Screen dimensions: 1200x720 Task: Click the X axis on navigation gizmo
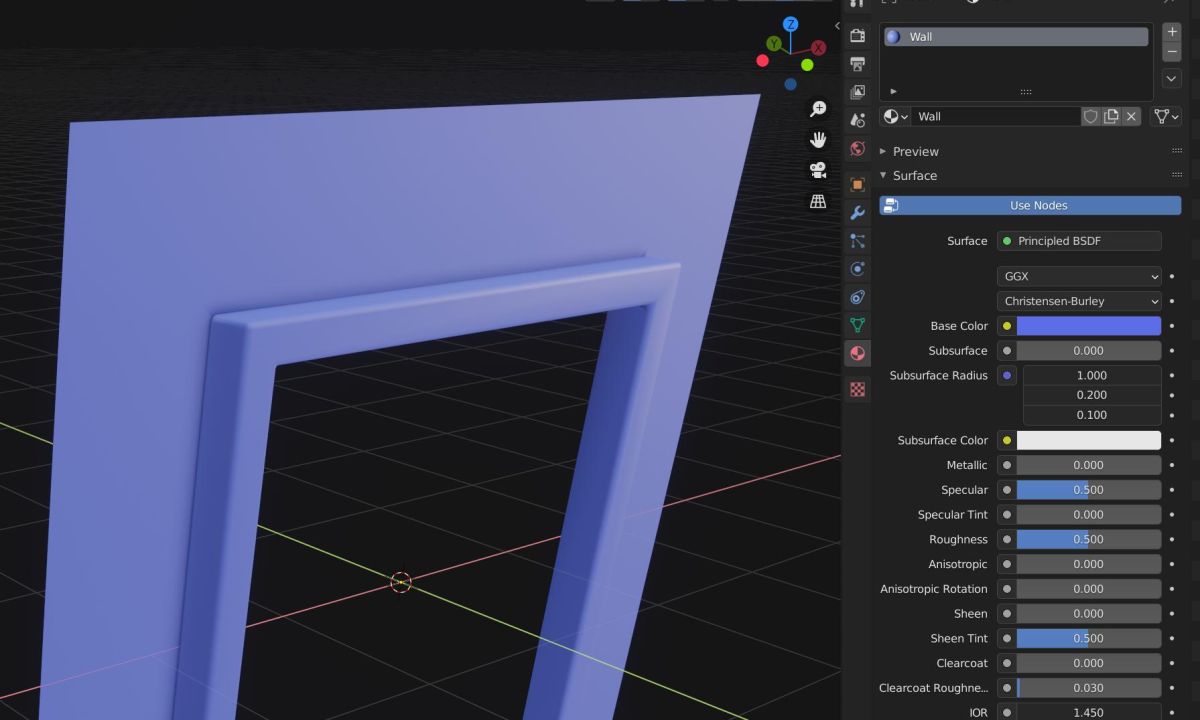click(x=819, y=47)
